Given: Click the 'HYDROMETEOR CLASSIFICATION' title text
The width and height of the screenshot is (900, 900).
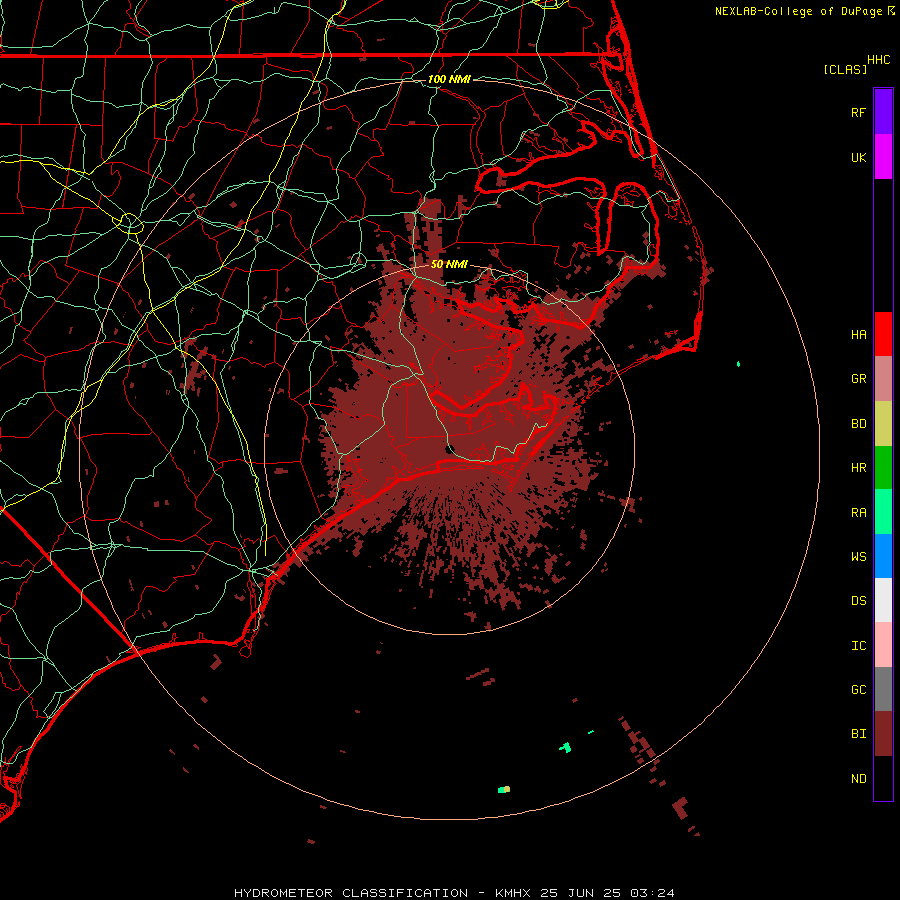Looking at the screenshot, I should [x=351, y=893].
